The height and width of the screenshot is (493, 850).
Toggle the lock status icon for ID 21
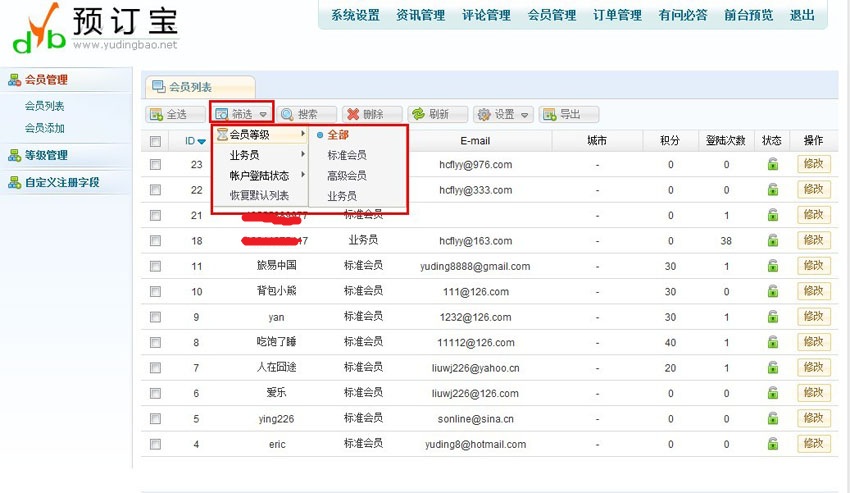pyautogui.click(x=772, y=215)
